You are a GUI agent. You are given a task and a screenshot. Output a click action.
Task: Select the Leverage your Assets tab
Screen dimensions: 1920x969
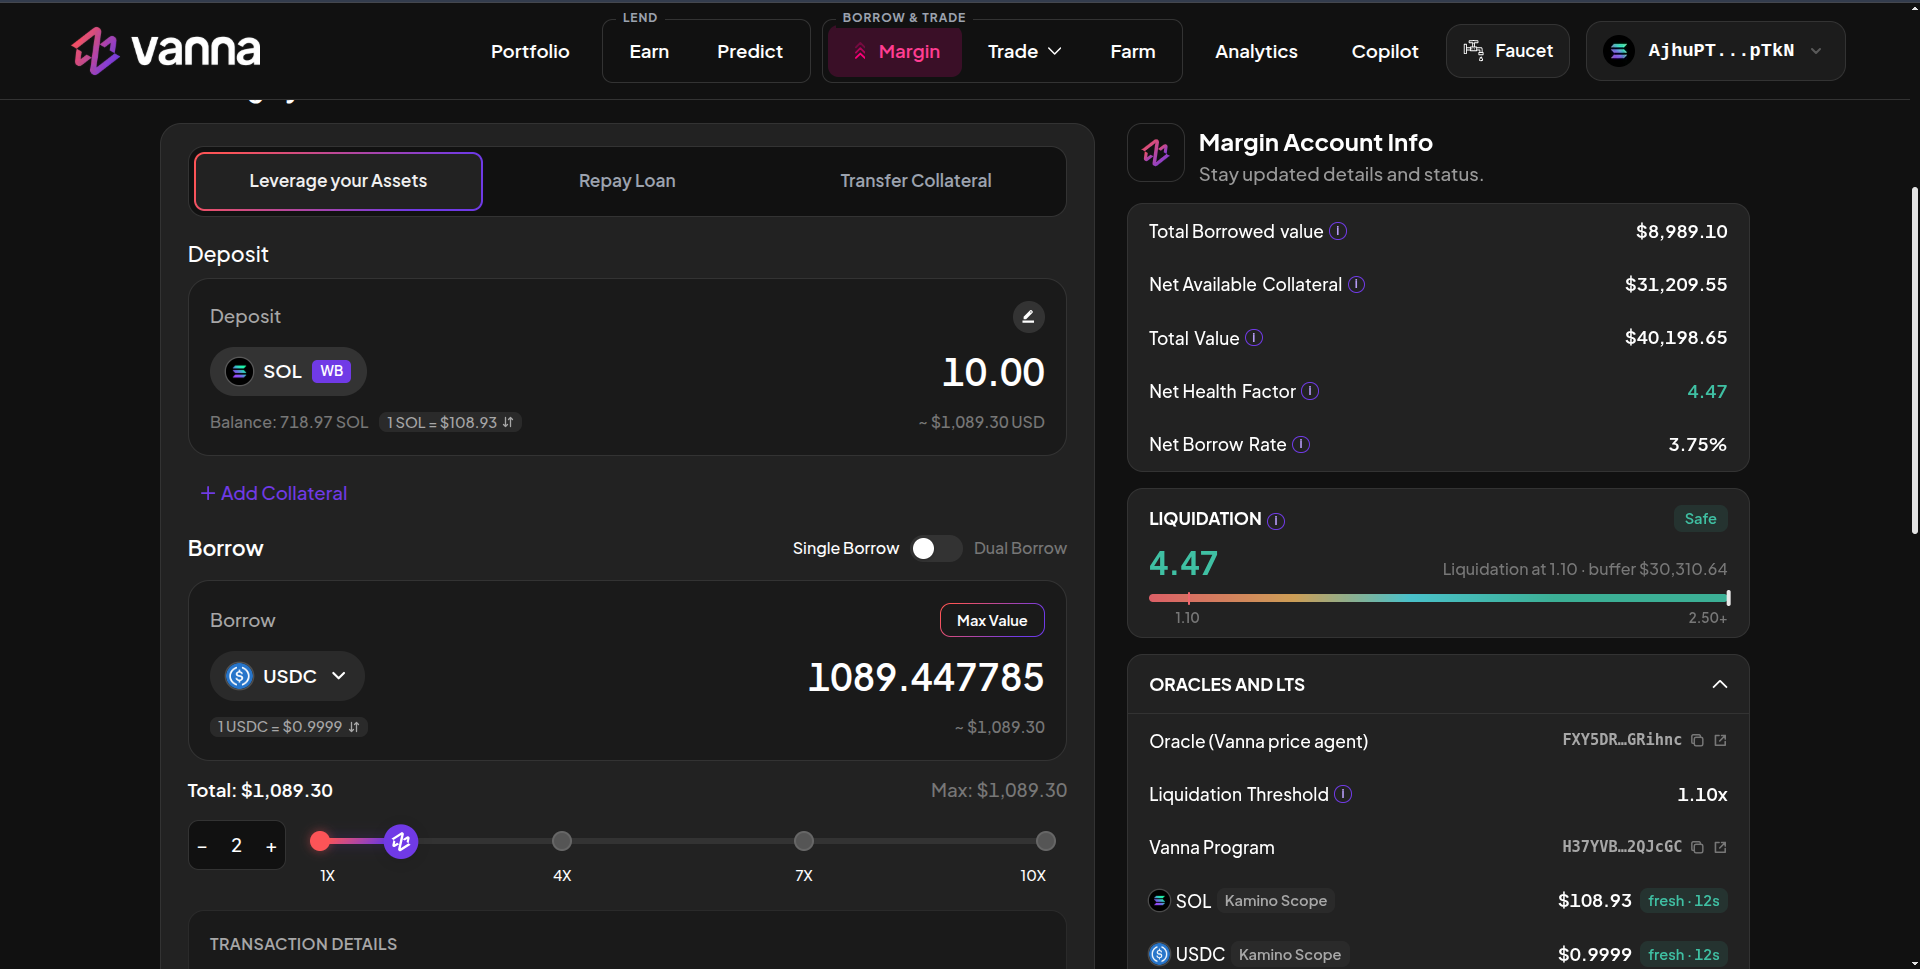point(338,181)
